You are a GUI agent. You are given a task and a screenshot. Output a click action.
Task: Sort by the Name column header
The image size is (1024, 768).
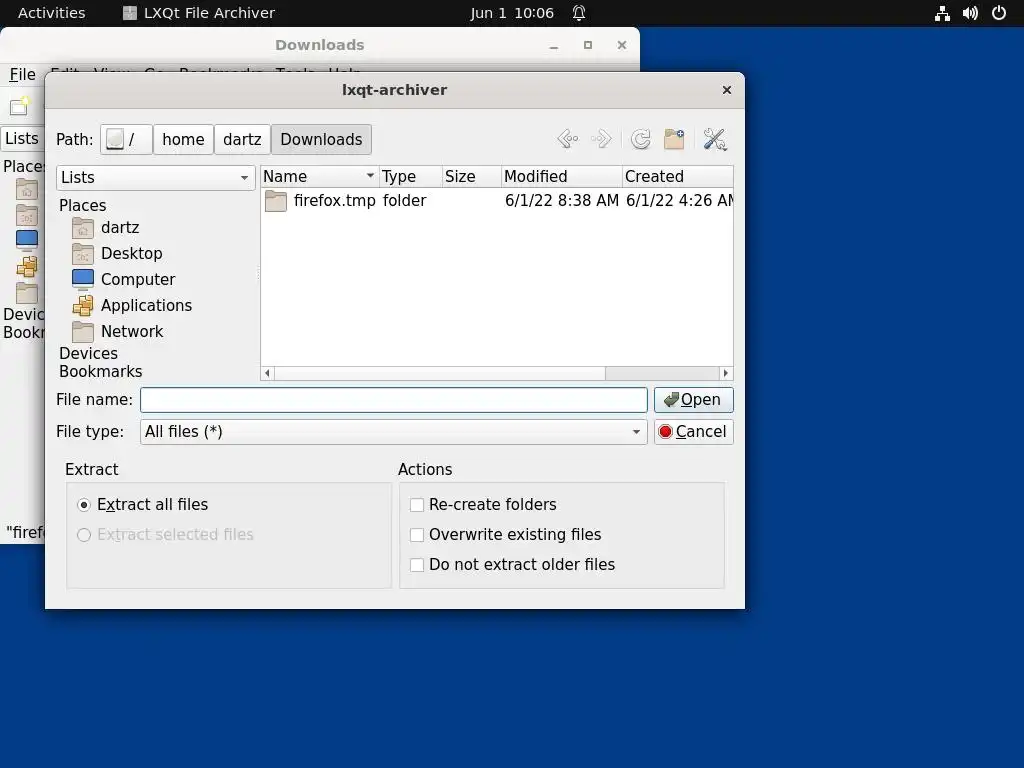point(319,176)
